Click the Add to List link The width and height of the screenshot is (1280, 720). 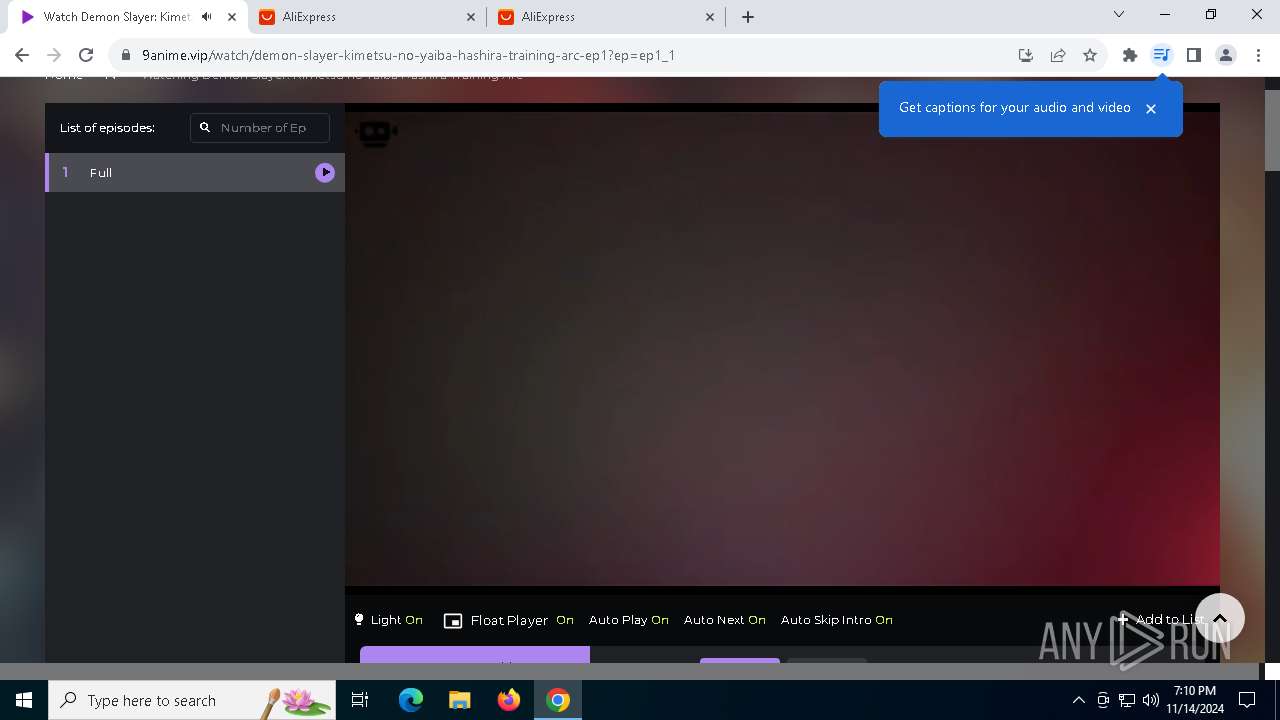(1160, 620)
